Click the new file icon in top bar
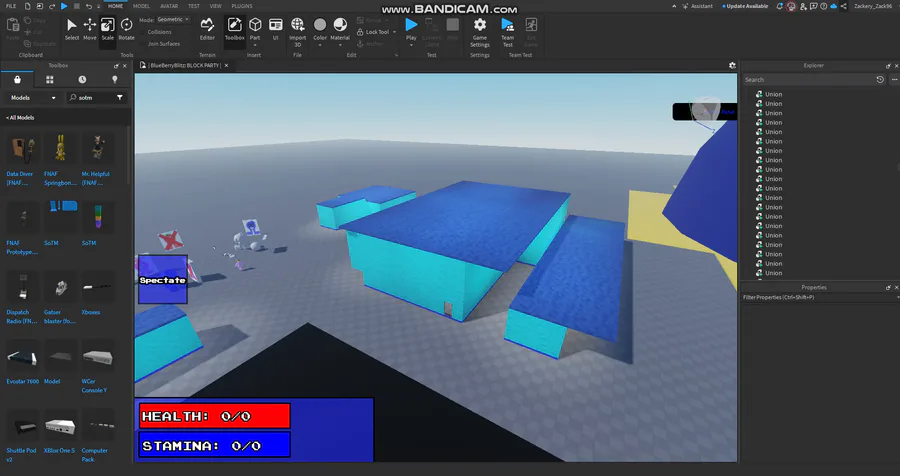Viewport: 900px width, 476px height. [x=26, y=6]
